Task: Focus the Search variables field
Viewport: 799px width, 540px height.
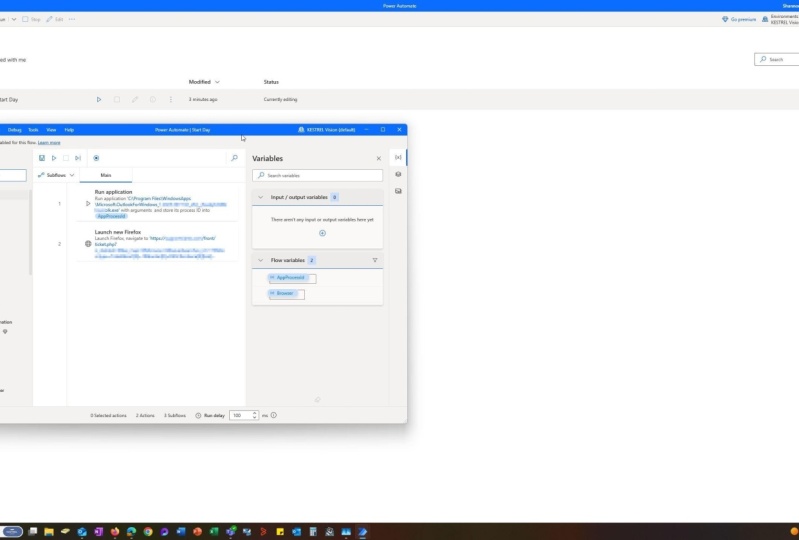Action: tap(317, 175)
